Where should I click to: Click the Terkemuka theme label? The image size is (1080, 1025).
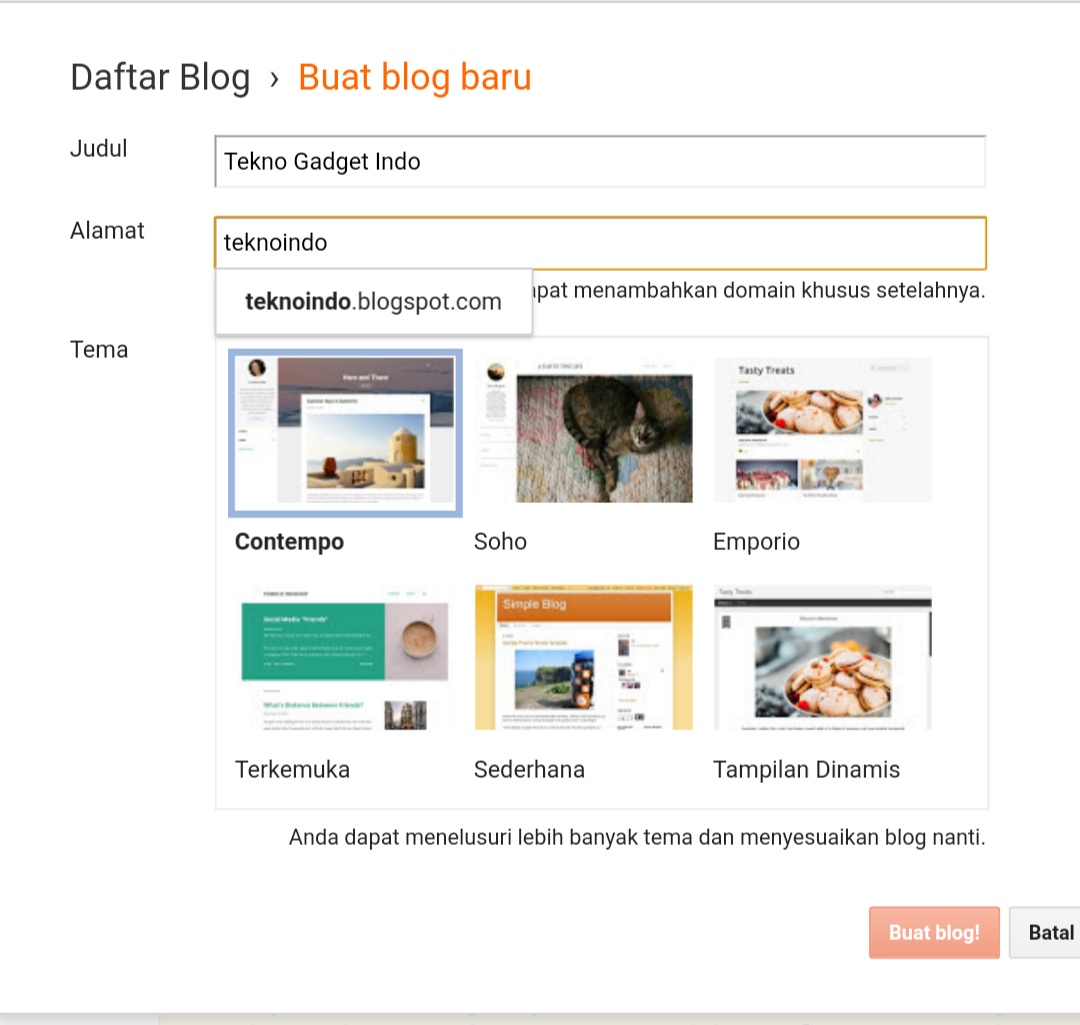click(x=292, y=769)
